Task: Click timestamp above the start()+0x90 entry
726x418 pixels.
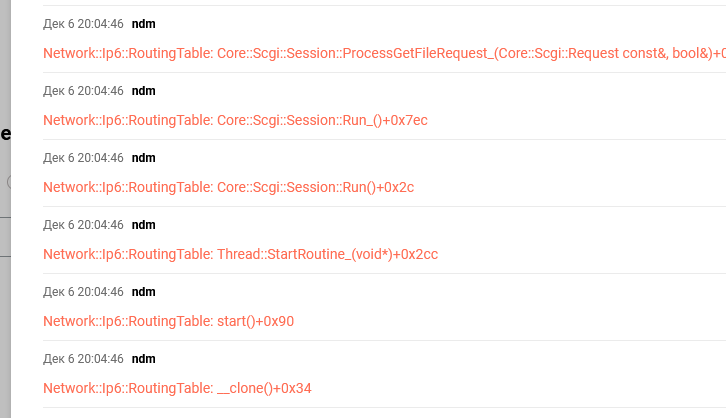Action: click(83, 291)
